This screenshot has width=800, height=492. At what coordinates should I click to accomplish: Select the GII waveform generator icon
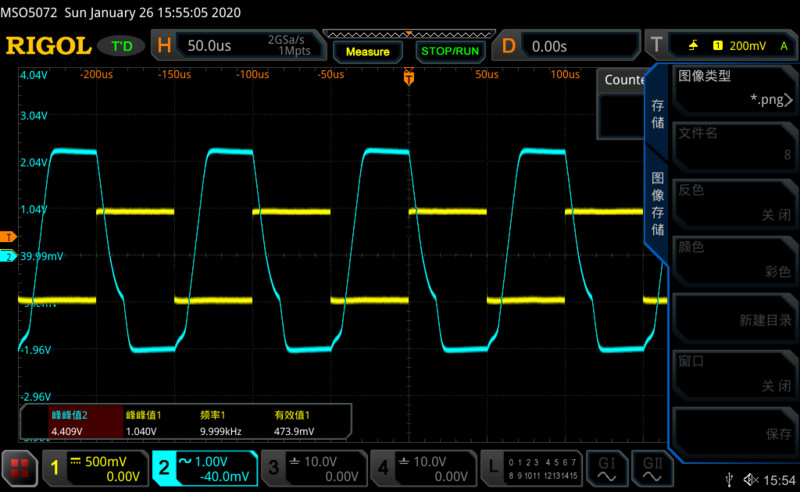(652, 467)
